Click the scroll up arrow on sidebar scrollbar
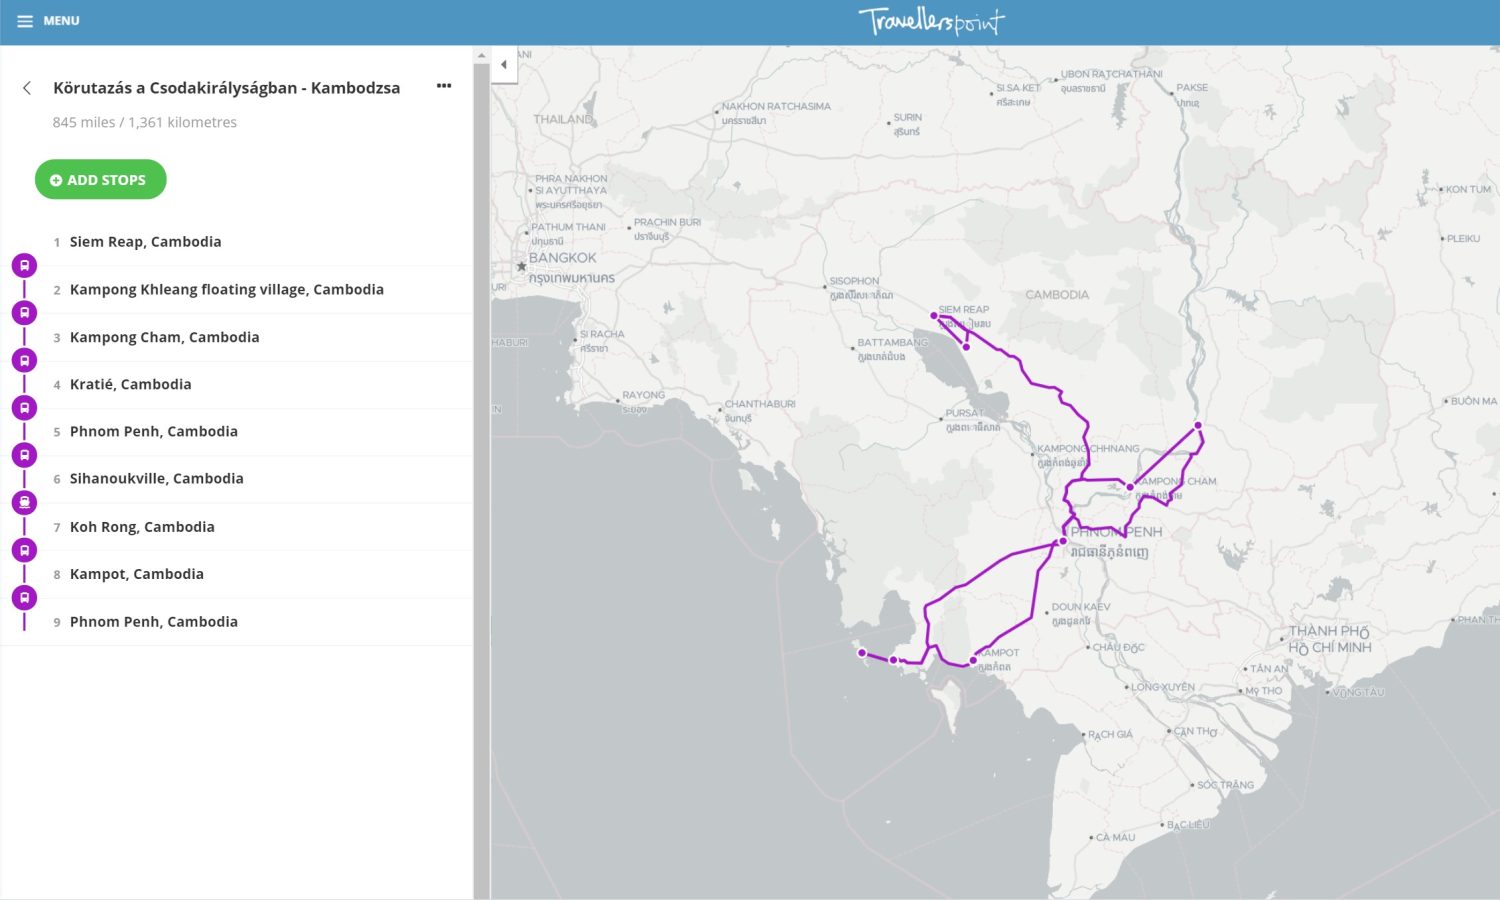The image size is (1500, 900). [x=481, y=56]
